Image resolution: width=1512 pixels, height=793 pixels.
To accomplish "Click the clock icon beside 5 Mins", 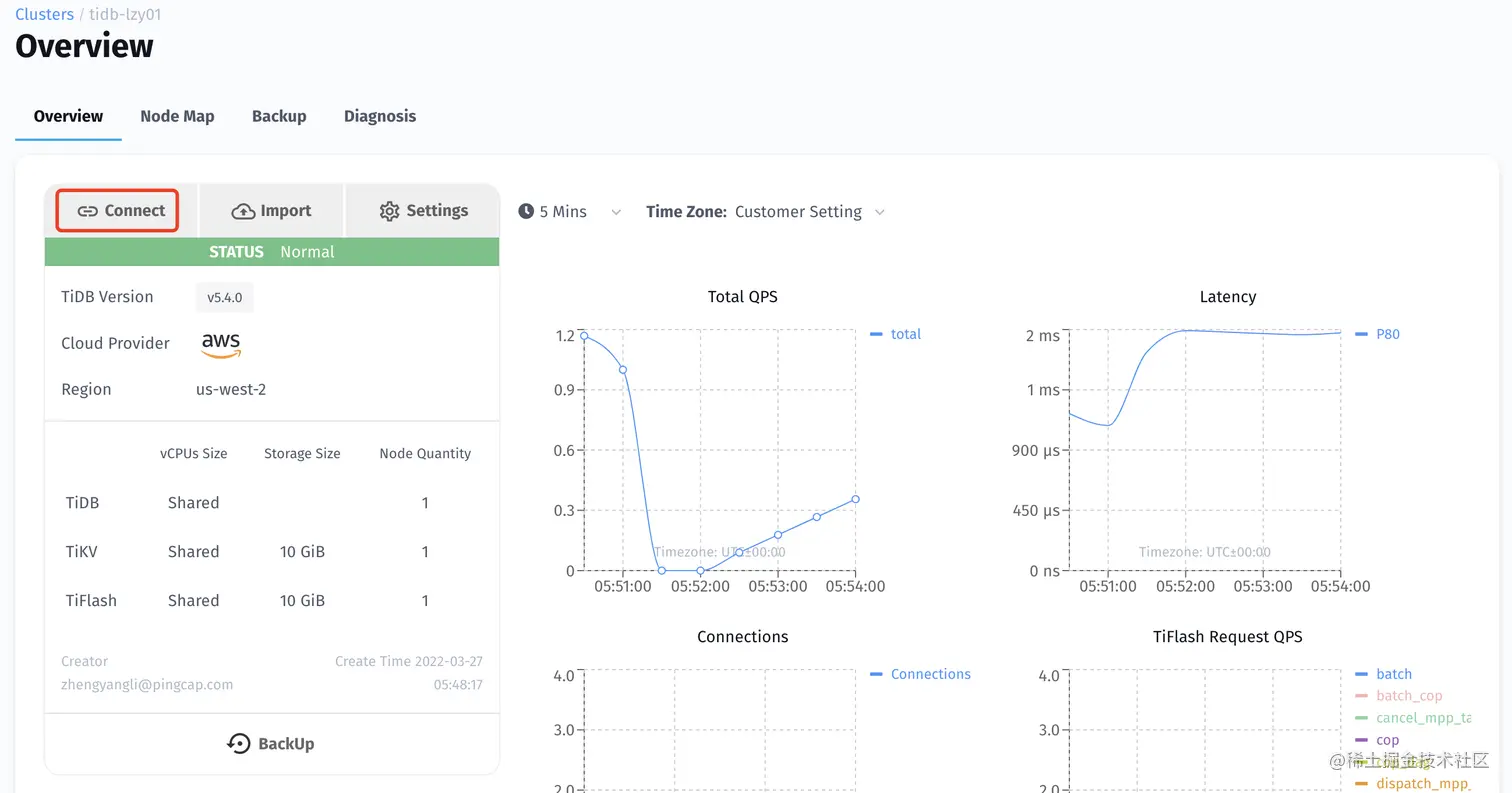I will coord(526,212).
